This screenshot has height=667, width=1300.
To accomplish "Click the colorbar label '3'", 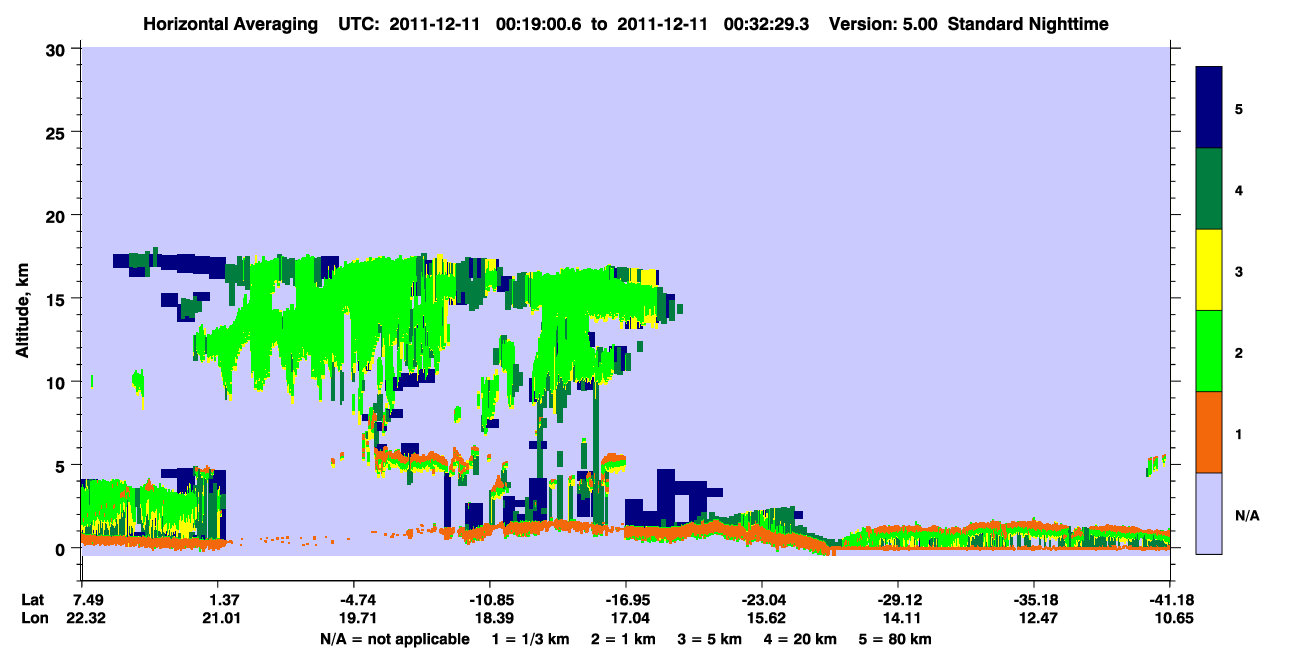I will (x=1238, y=271).
